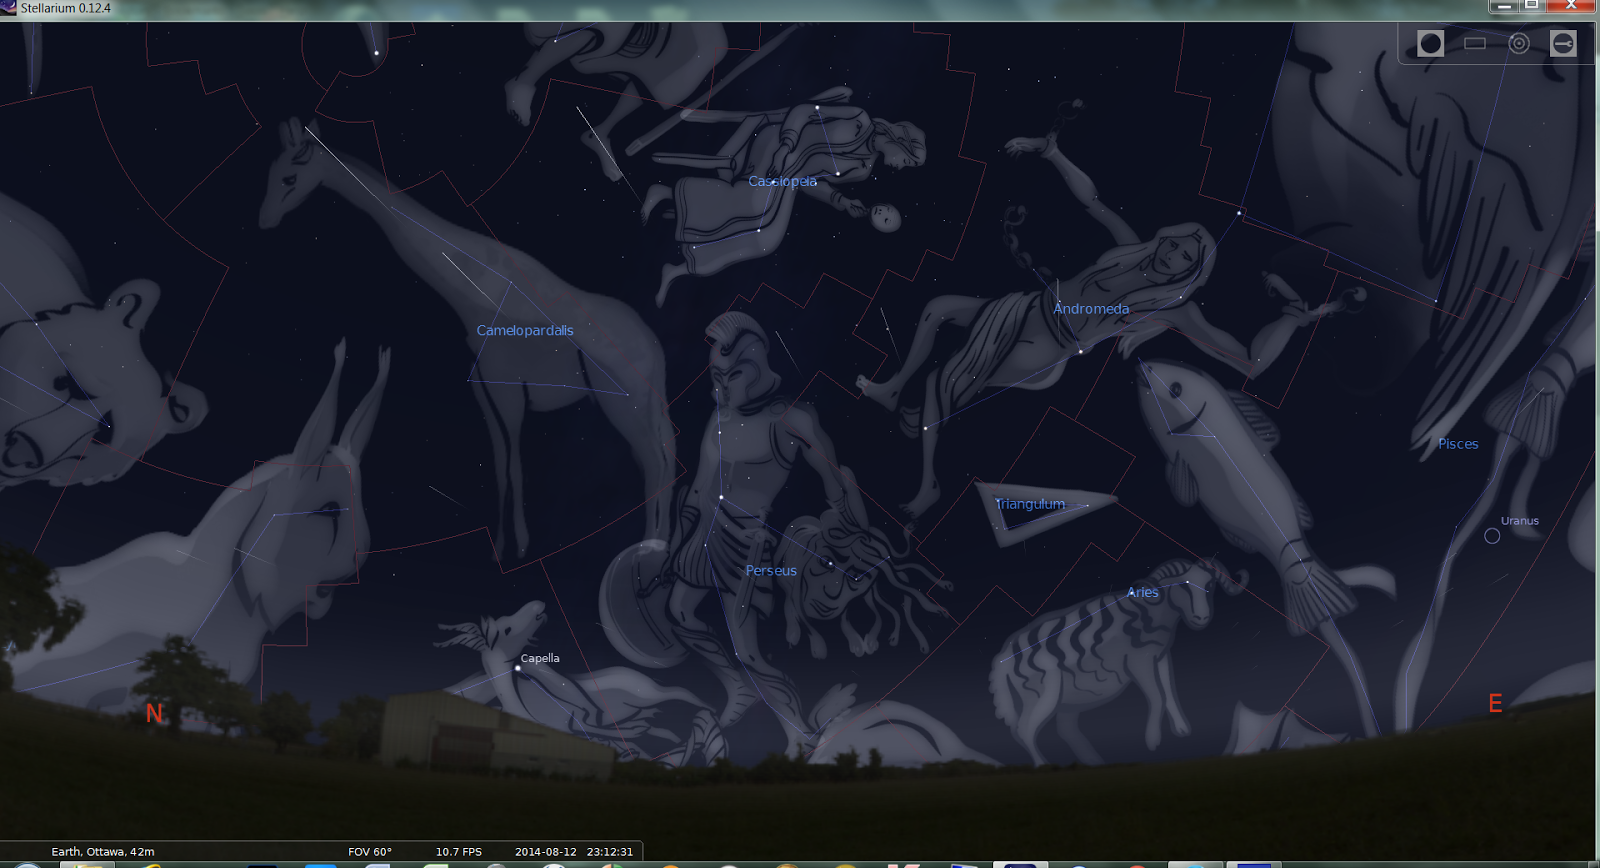The height and width of the screenshot is (868, 1600).
Task: Select the Aries constellation label
Action: pyautogui.click(x=1142, y=592)
